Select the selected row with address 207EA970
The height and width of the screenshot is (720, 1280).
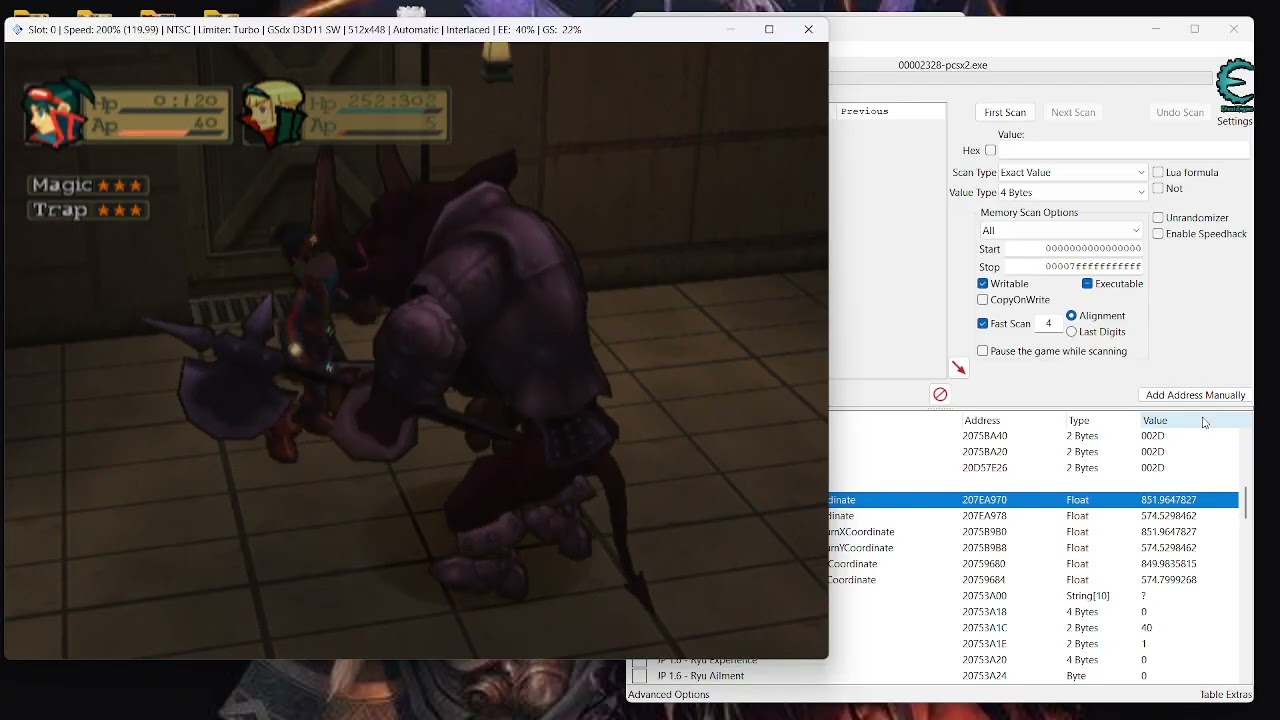click(1034, 500)
